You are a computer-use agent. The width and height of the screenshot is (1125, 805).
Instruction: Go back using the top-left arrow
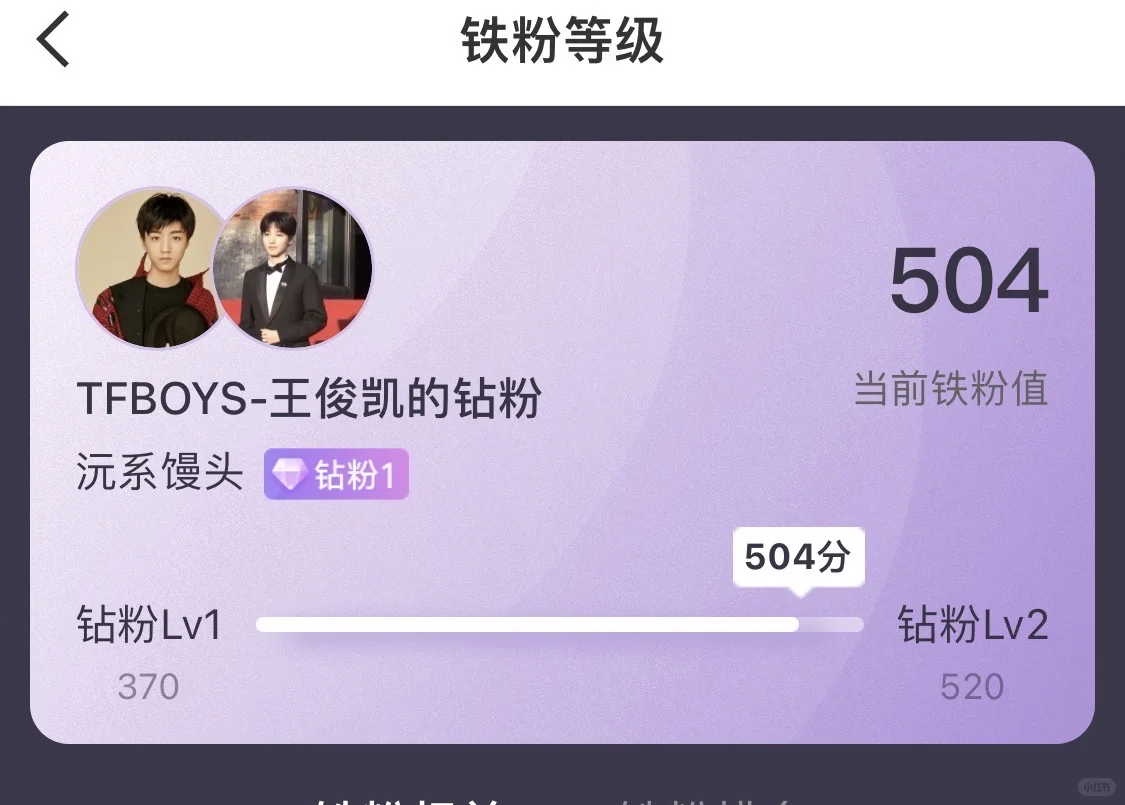53,39
